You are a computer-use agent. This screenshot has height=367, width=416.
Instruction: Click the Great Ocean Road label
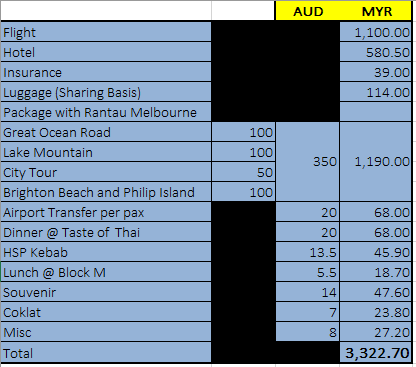[x=106, y=132]
